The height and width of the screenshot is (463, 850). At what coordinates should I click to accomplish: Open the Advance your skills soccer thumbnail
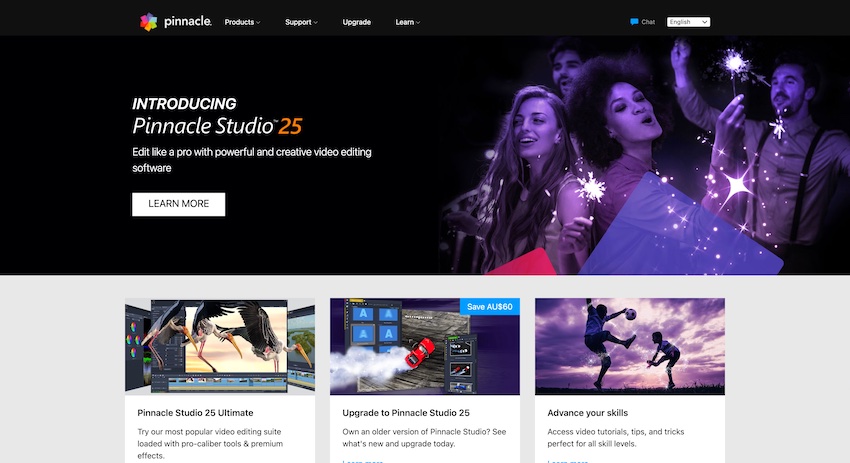point(630,346)
